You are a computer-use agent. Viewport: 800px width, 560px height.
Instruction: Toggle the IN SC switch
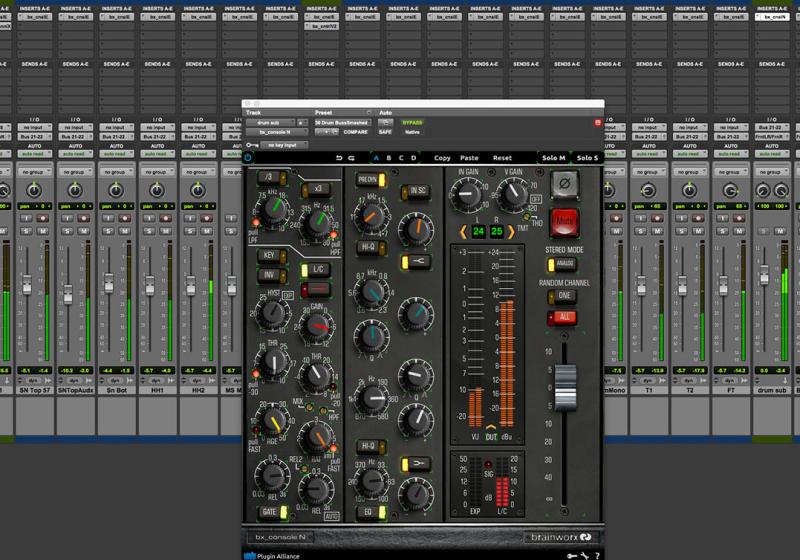pos(415,191)
